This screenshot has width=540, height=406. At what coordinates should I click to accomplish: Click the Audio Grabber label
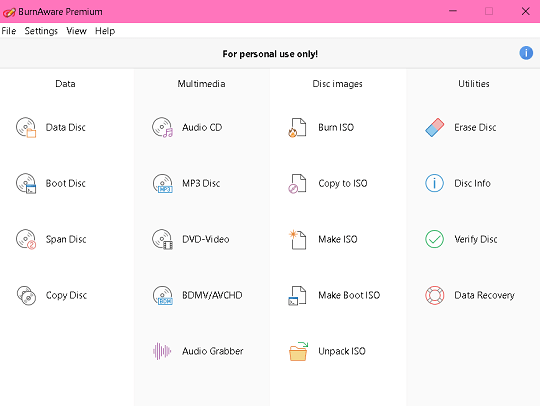(212, 351)
